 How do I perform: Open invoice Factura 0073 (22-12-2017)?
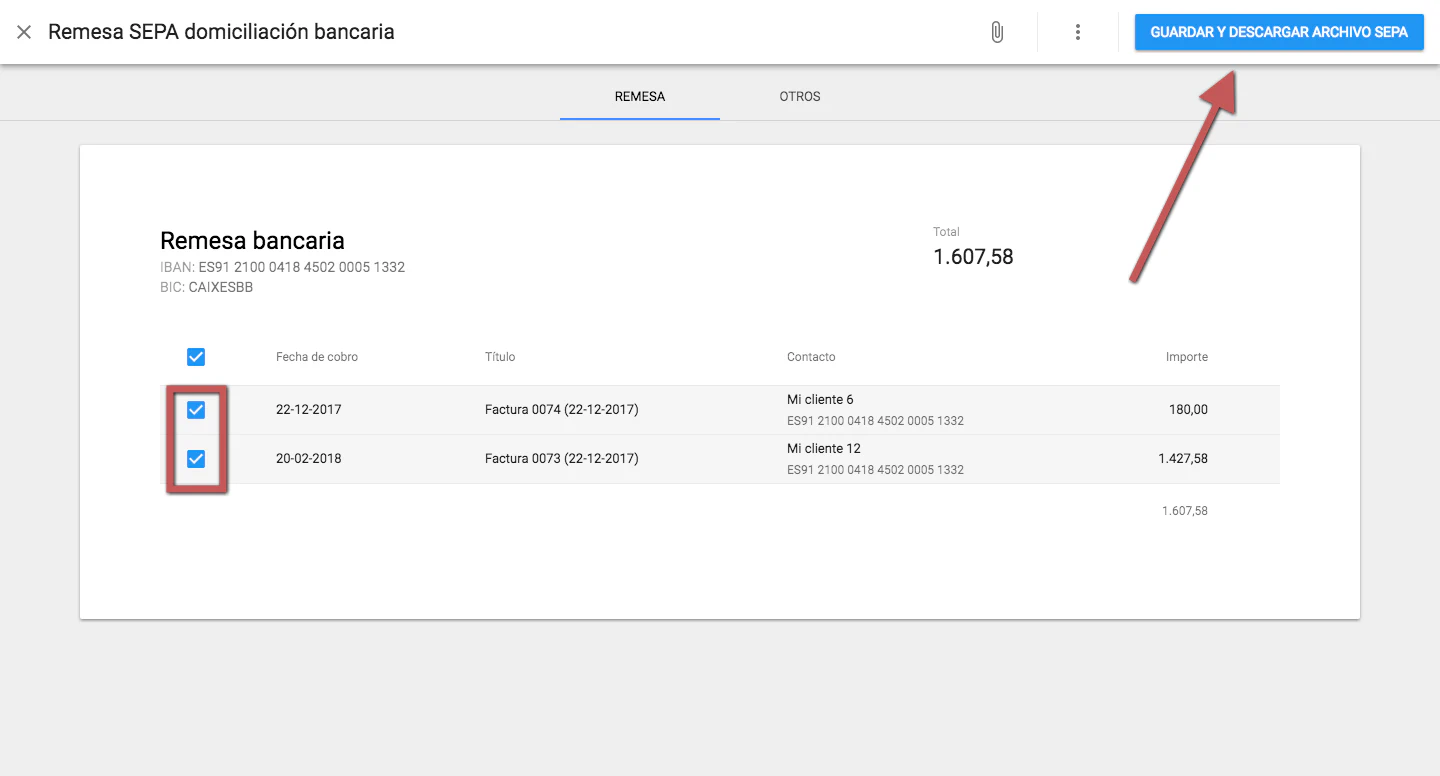(x=559, y=458)
